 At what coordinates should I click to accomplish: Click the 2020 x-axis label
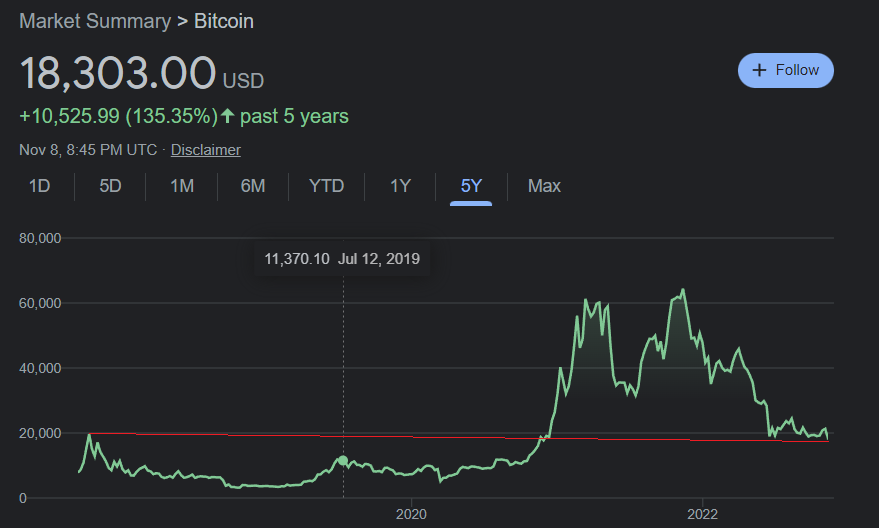click(411, 514)
